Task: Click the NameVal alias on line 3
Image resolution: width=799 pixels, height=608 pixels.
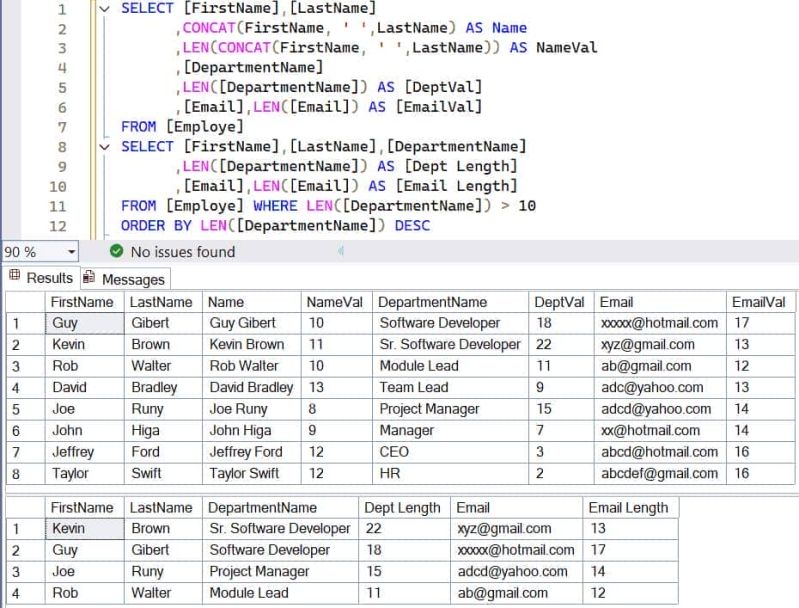Action: (x=566, y=47)
